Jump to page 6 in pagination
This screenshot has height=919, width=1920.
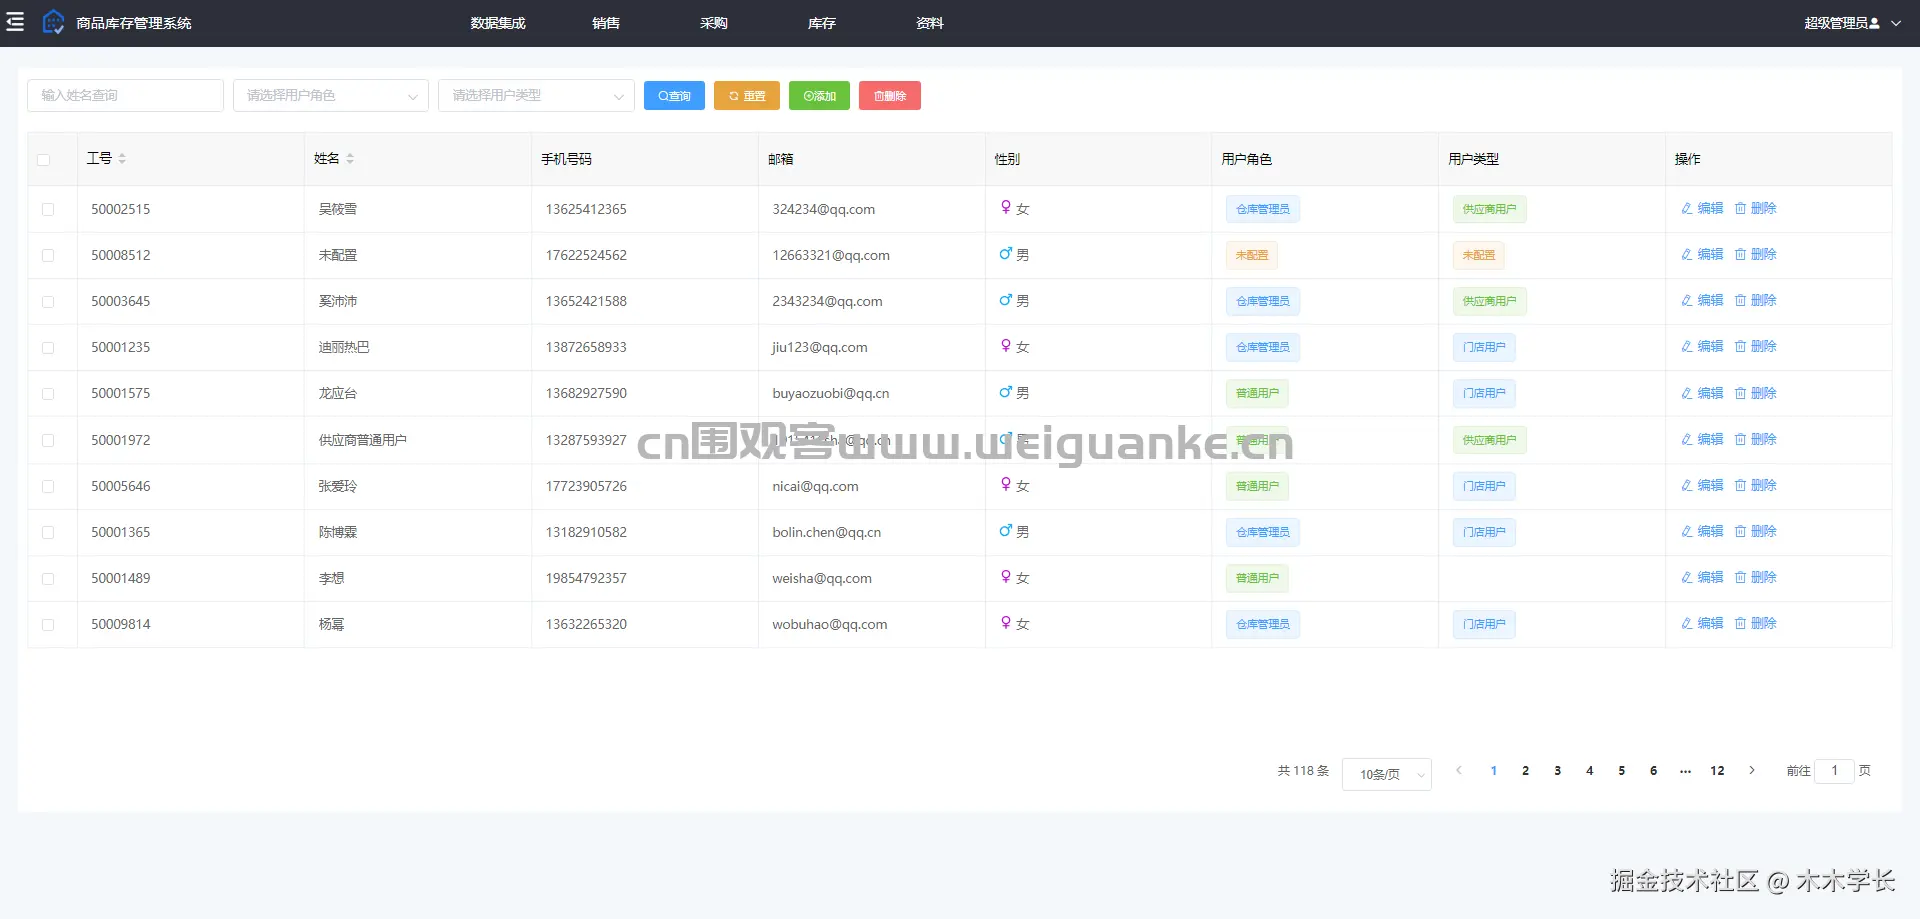(1653, 770)
